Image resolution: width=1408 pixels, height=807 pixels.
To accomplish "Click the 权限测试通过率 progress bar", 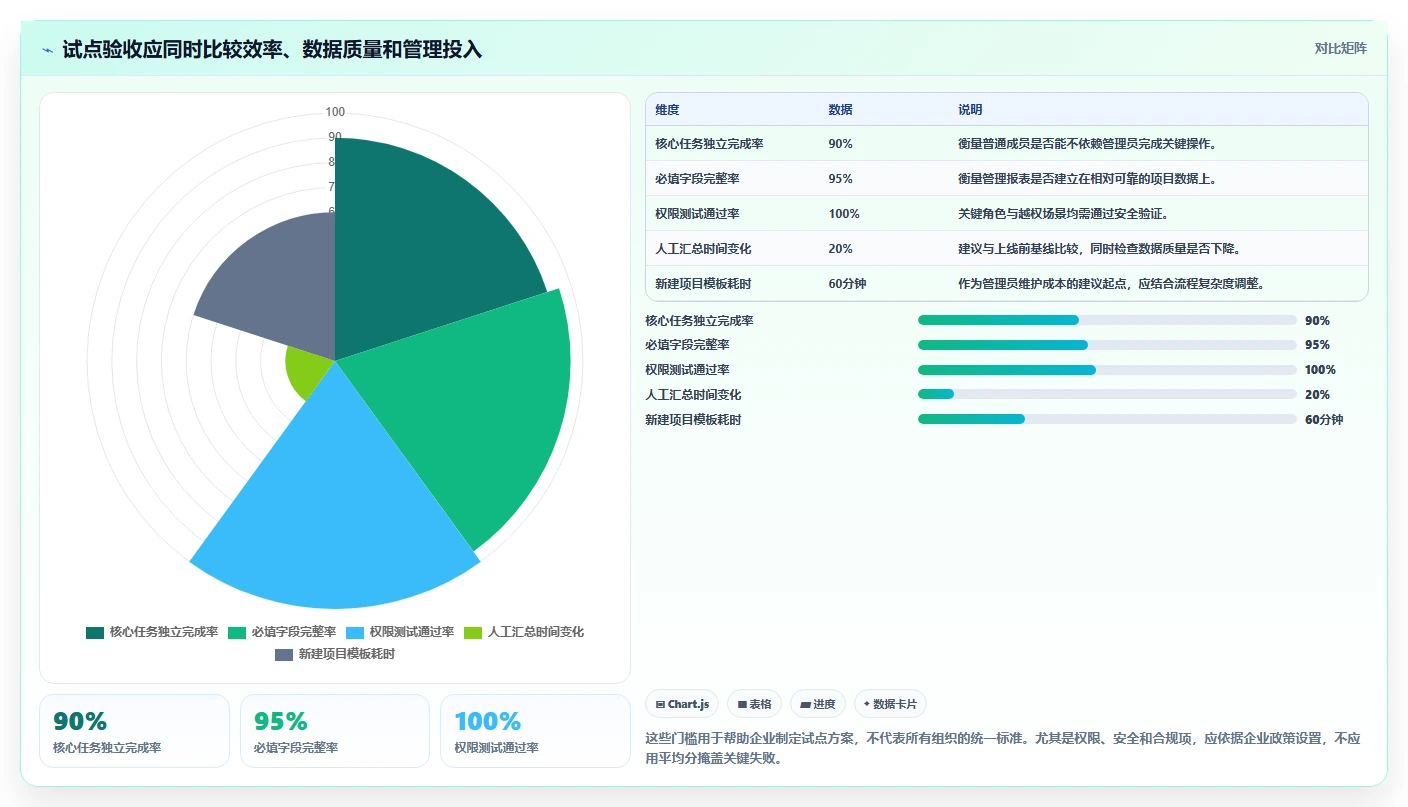I will (1107, 370).
